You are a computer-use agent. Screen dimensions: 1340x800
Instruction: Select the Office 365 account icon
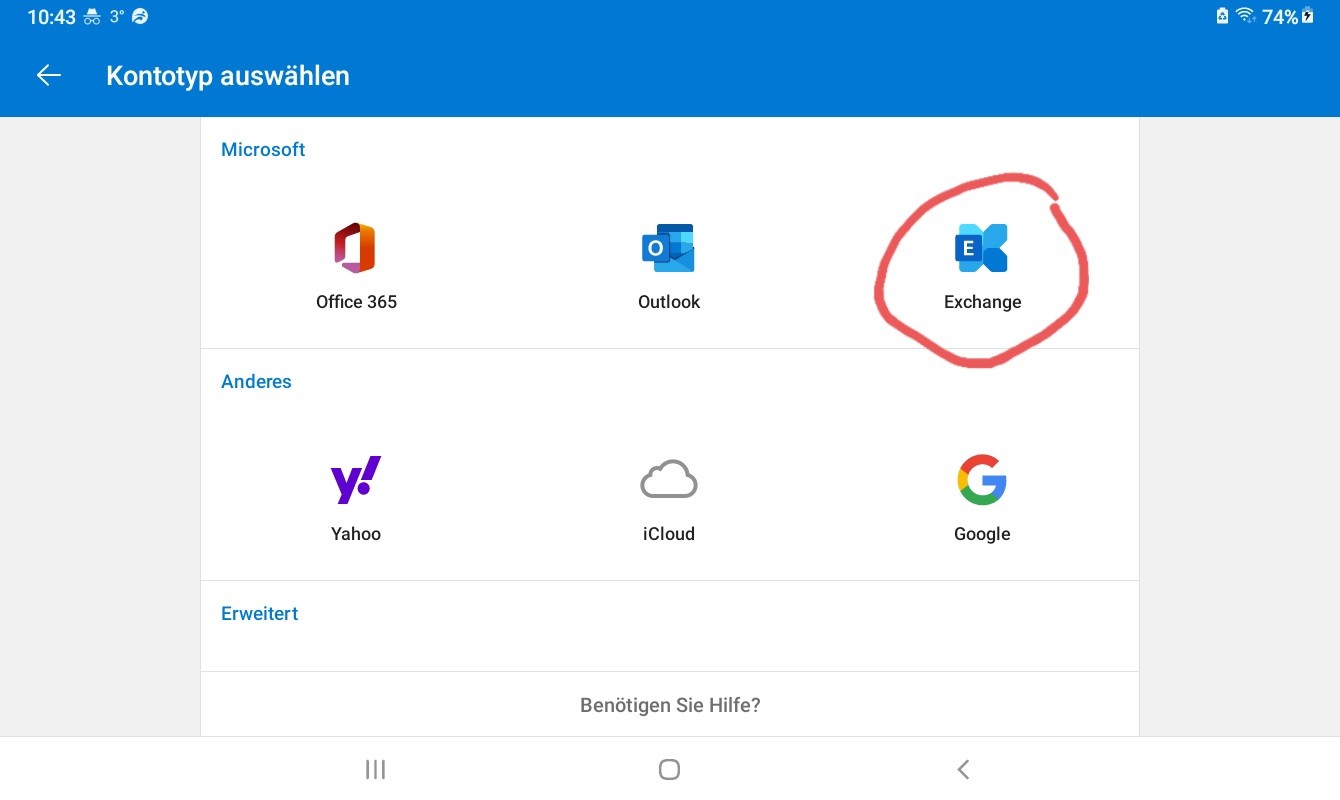pyautogui.click(x=355, y=248)
